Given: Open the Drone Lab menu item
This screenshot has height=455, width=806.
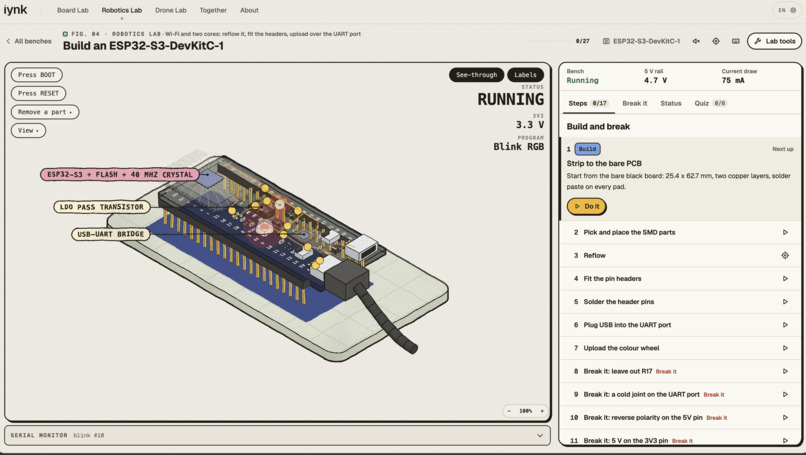Looking at the screenshot, I should (x=171, y=10).
